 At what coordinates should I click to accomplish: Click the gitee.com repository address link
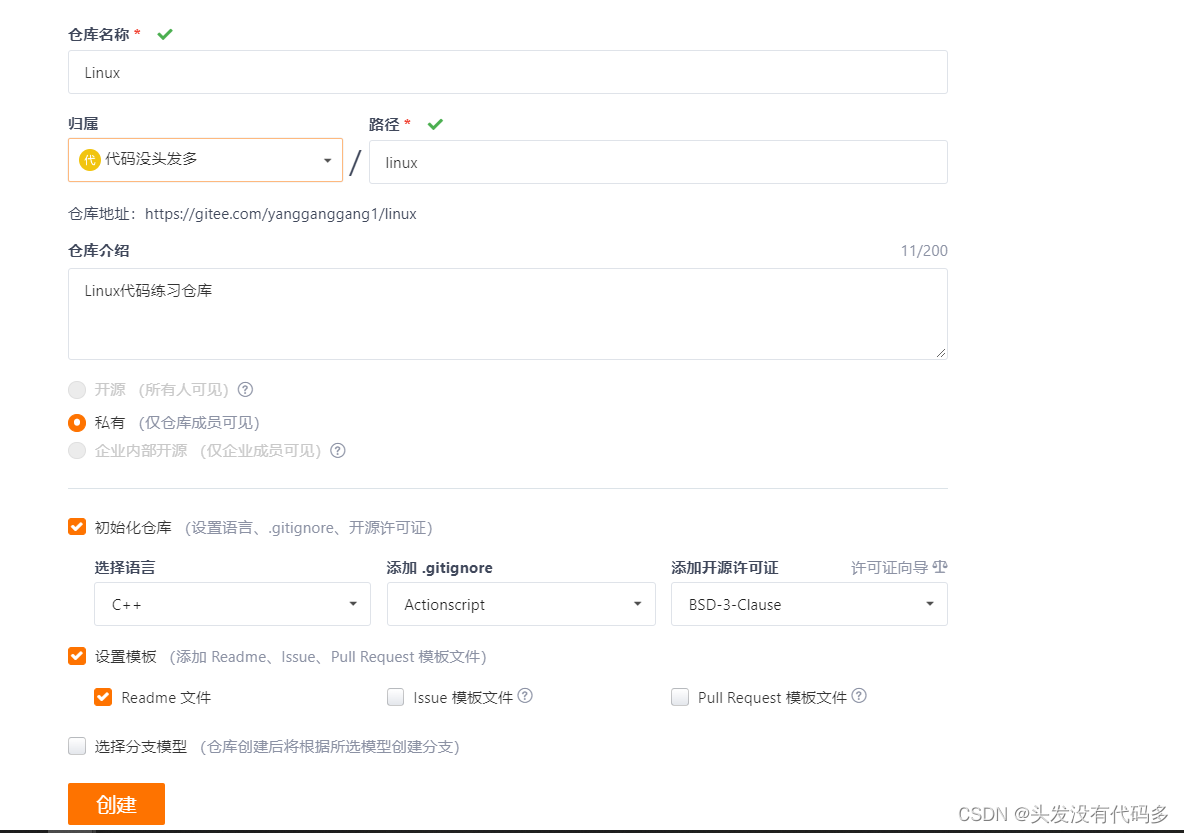[280, 213]
